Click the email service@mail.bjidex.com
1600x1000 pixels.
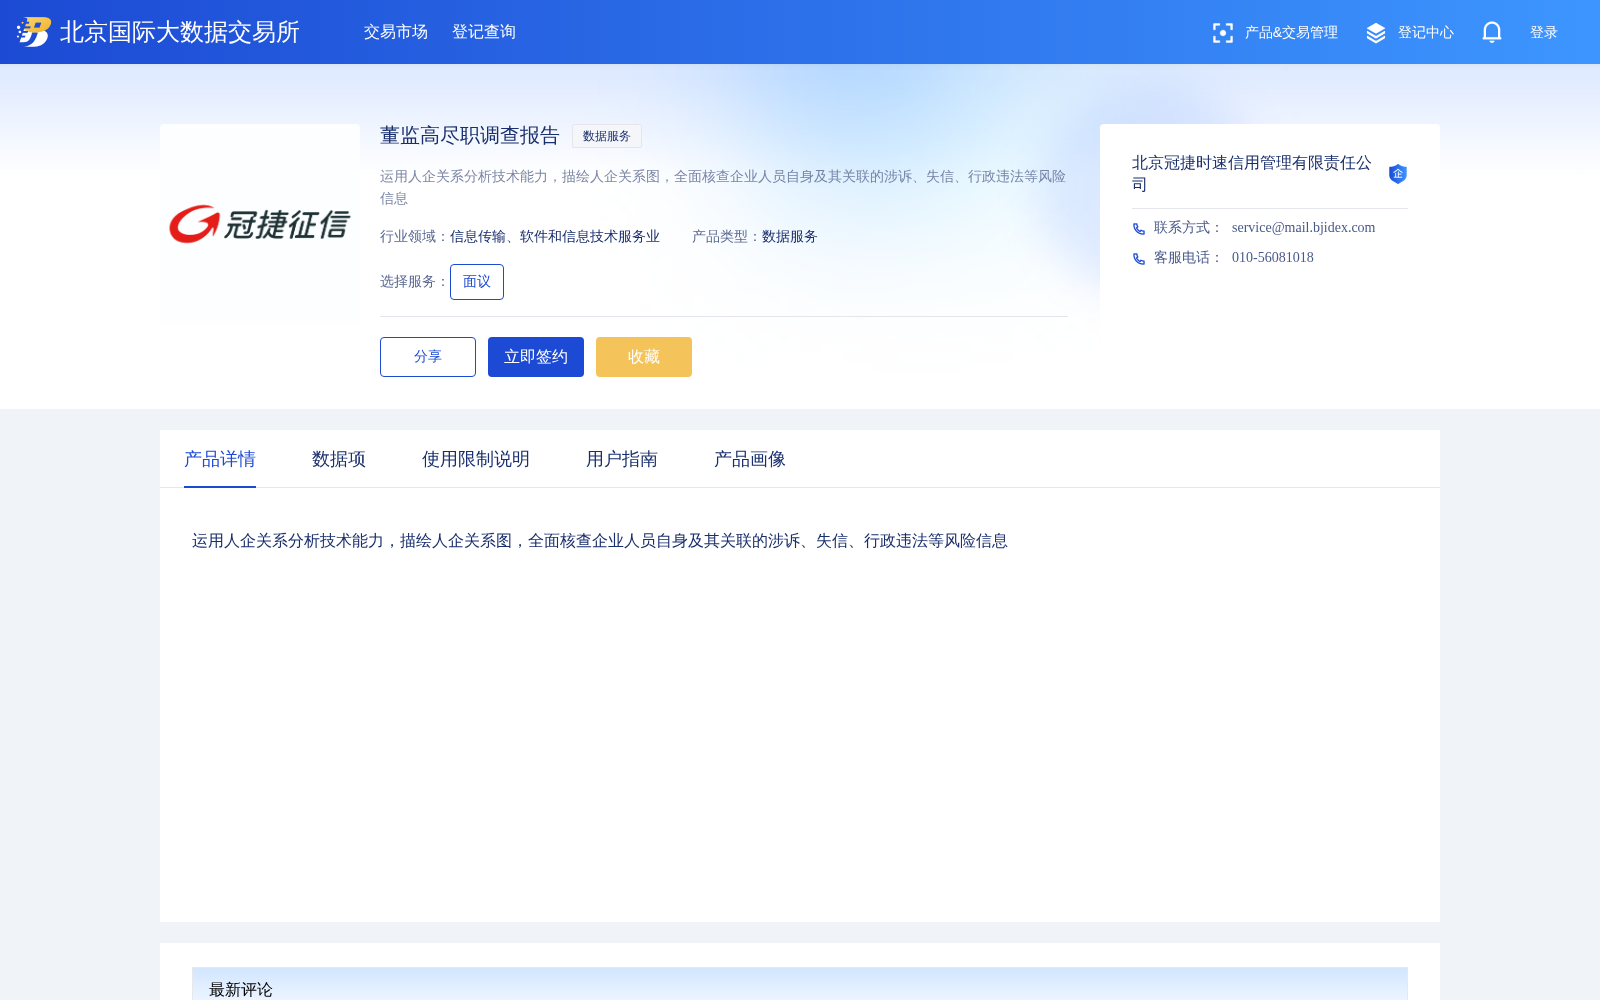1303,228
